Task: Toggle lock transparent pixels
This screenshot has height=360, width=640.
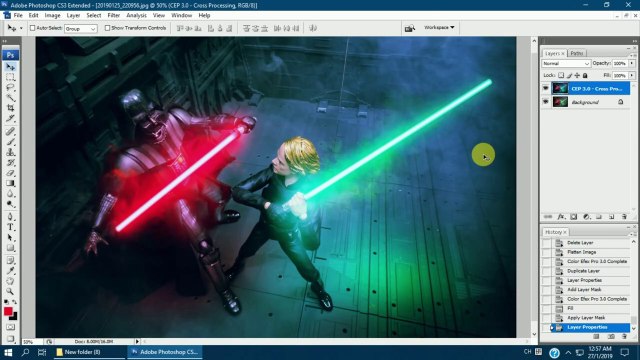Action: pyautogui.click(x=561, y=76)
